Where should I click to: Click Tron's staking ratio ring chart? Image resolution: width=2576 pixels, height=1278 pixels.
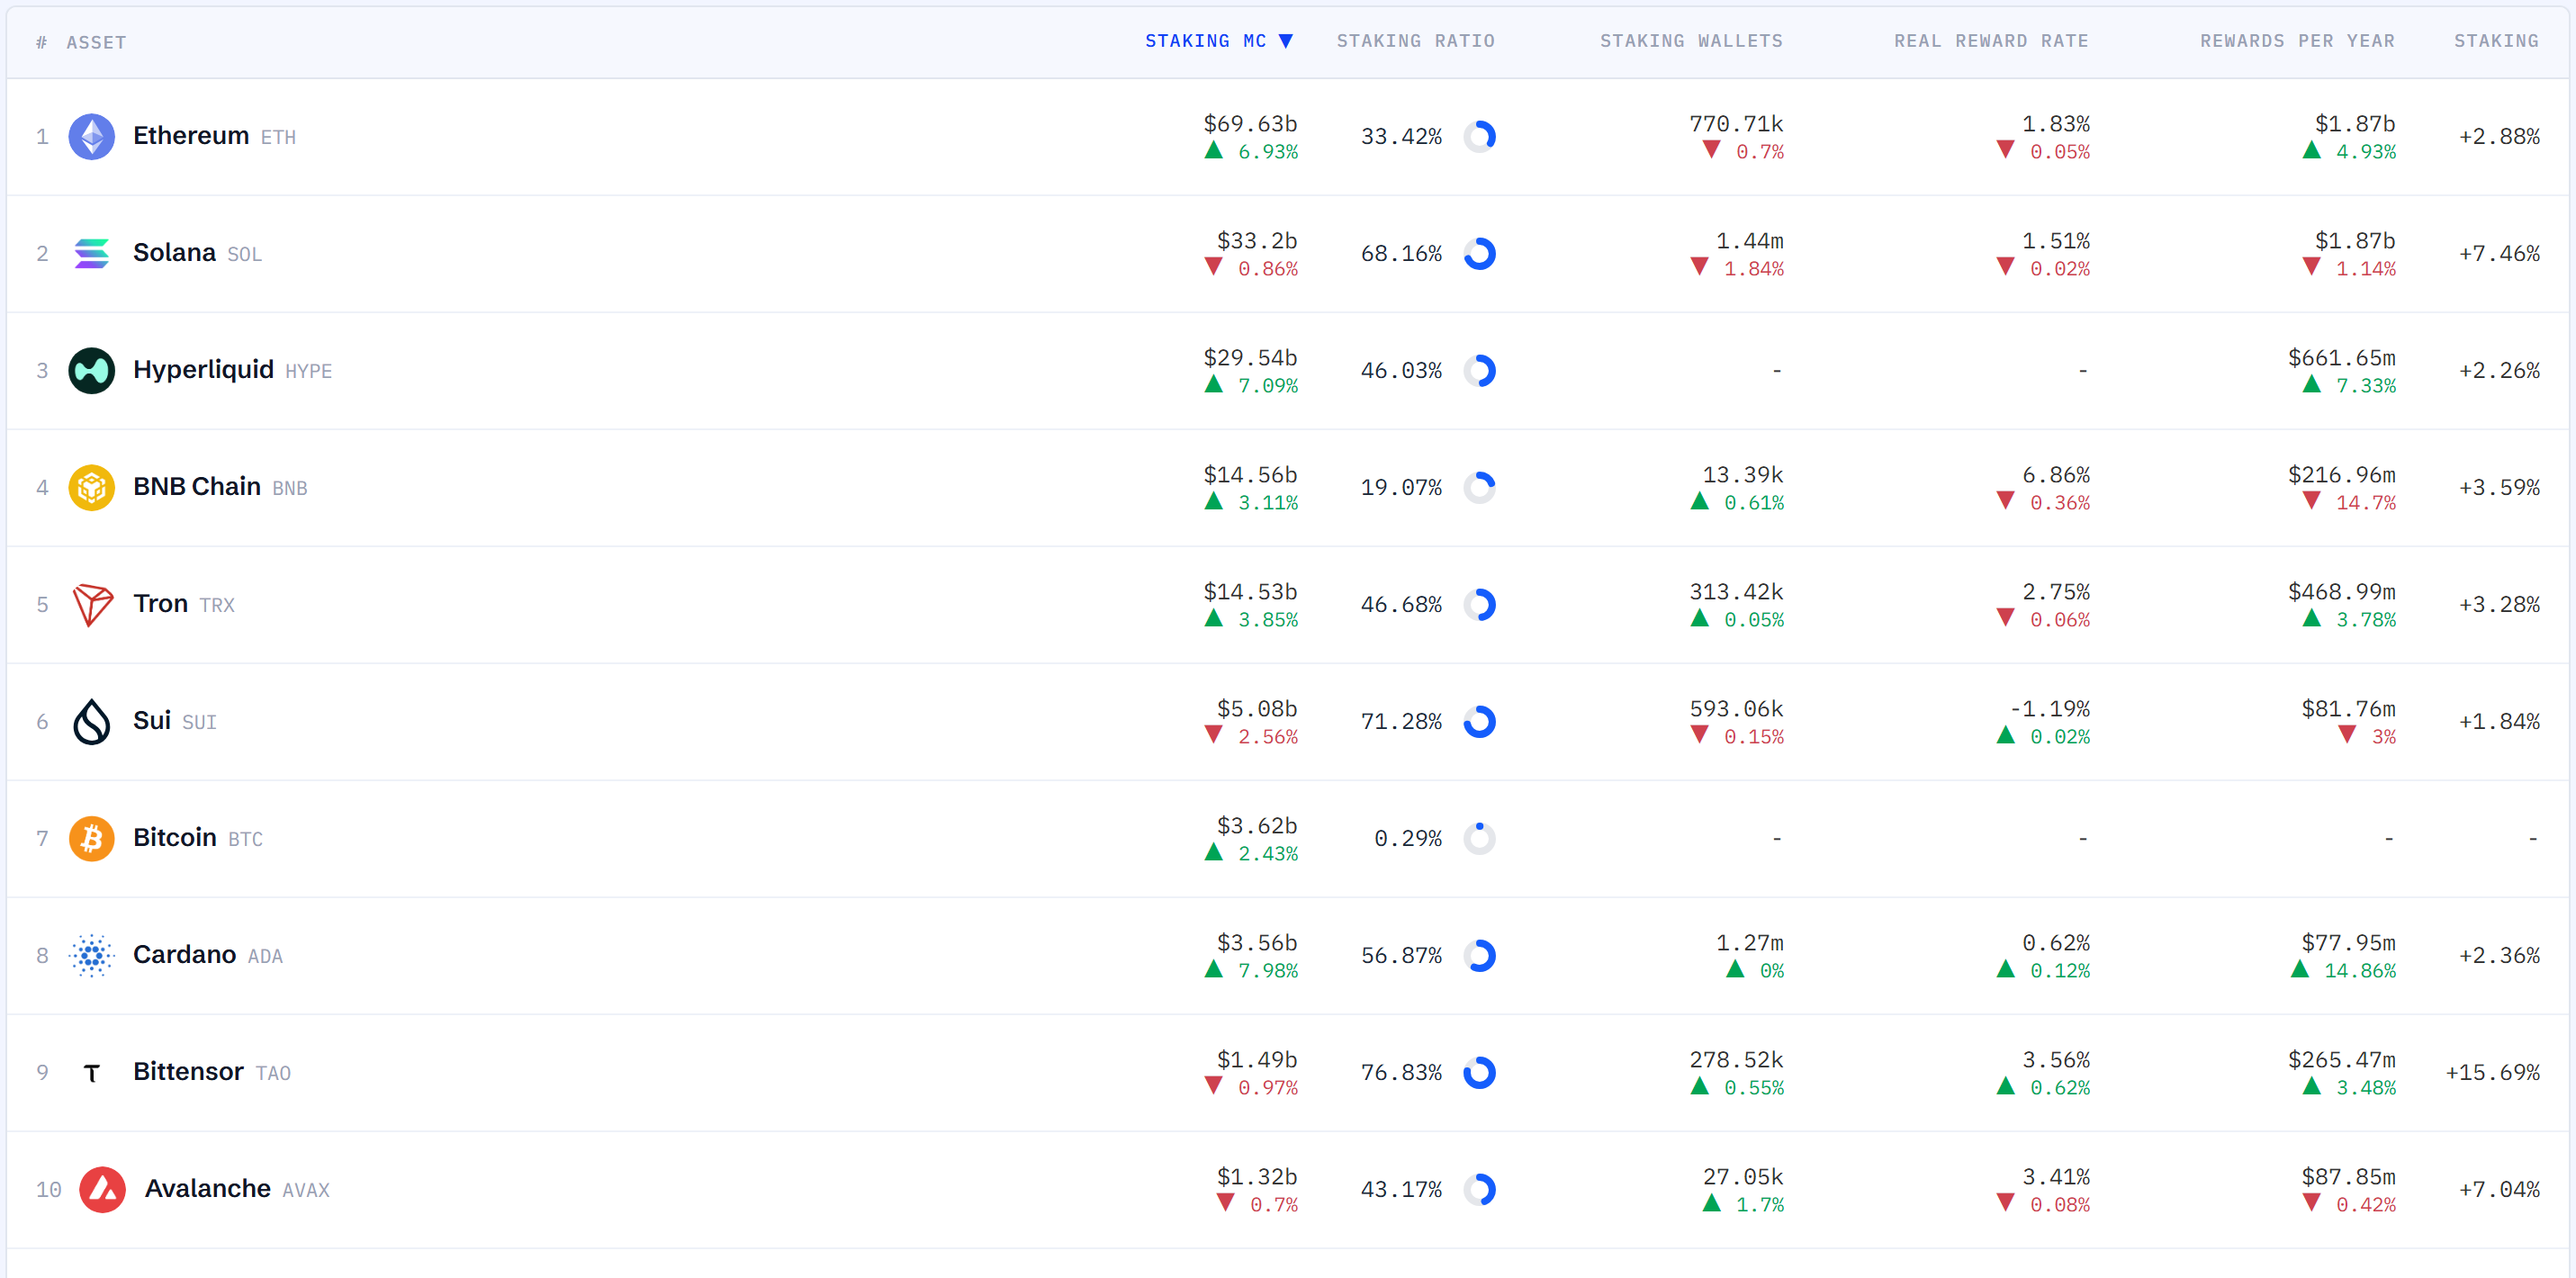[1480, 605]
